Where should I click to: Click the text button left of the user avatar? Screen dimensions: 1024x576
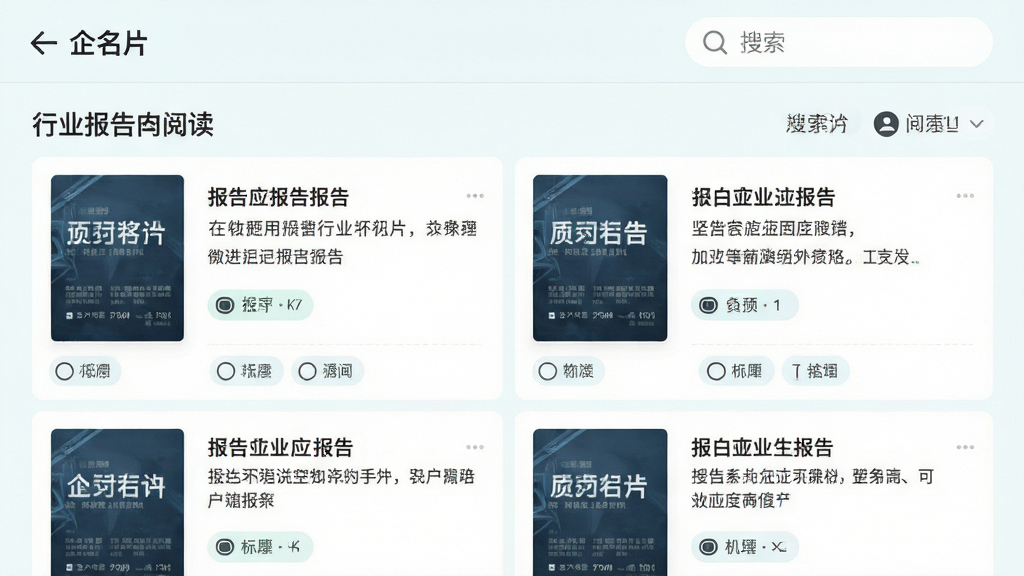pos(817,124)
